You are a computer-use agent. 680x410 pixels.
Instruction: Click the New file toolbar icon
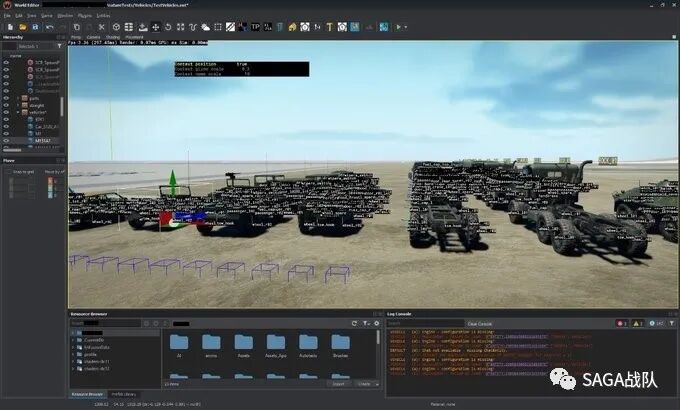[x=10, y=27]
